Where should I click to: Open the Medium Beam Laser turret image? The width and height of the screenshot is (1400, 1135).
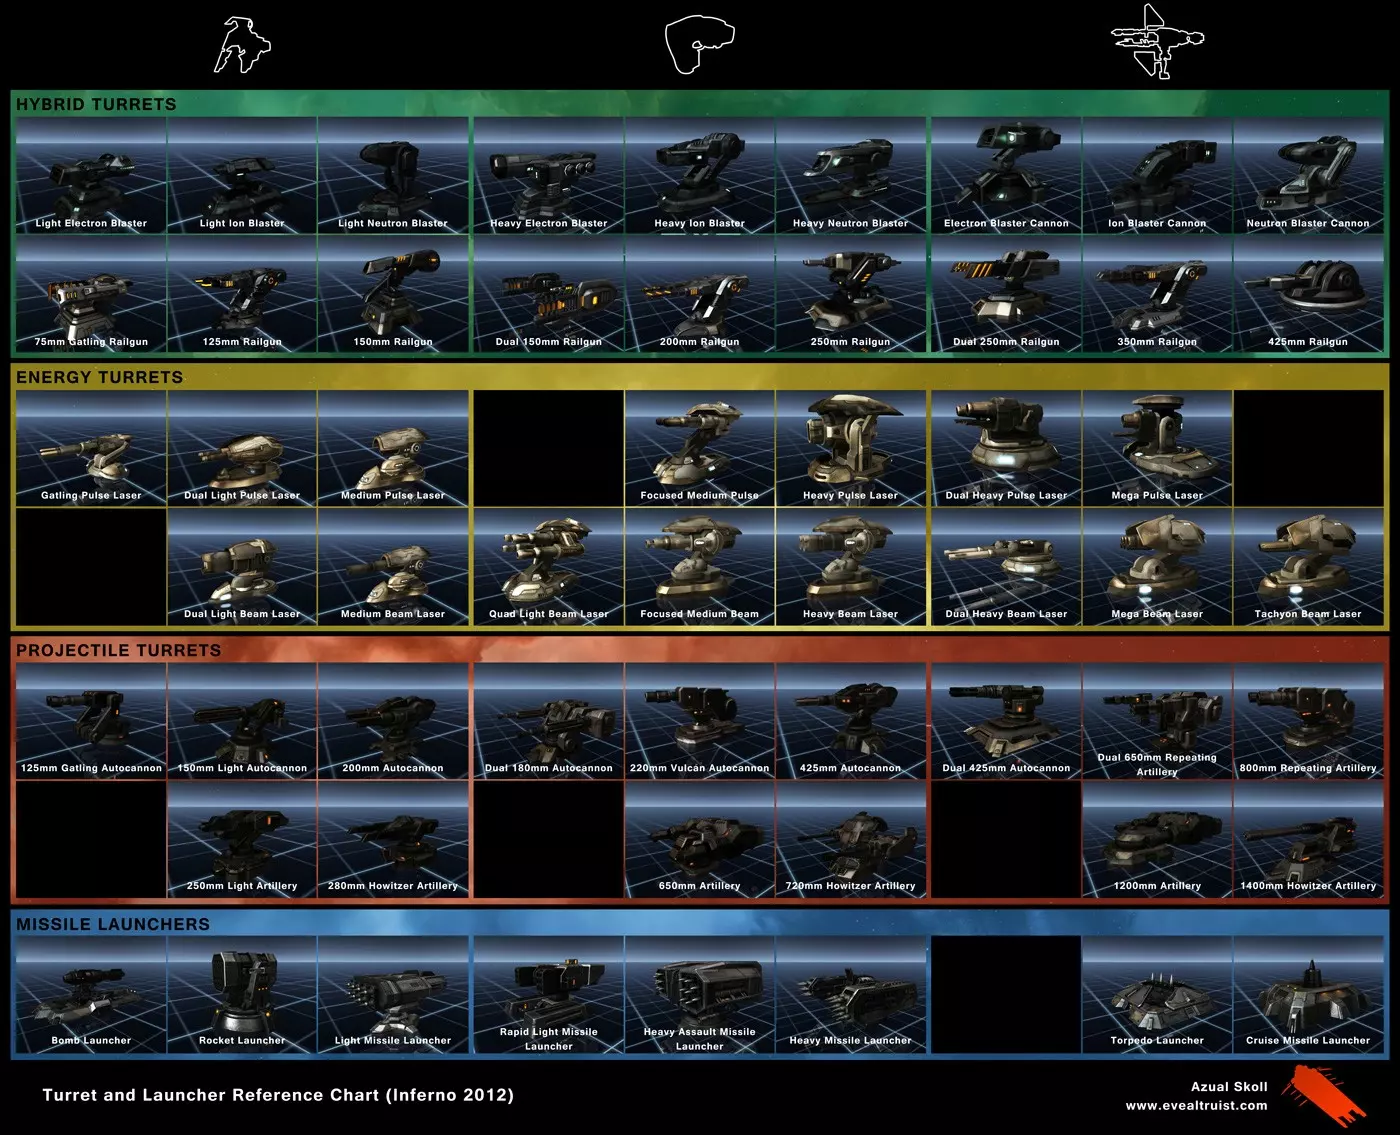pos(393,567)
